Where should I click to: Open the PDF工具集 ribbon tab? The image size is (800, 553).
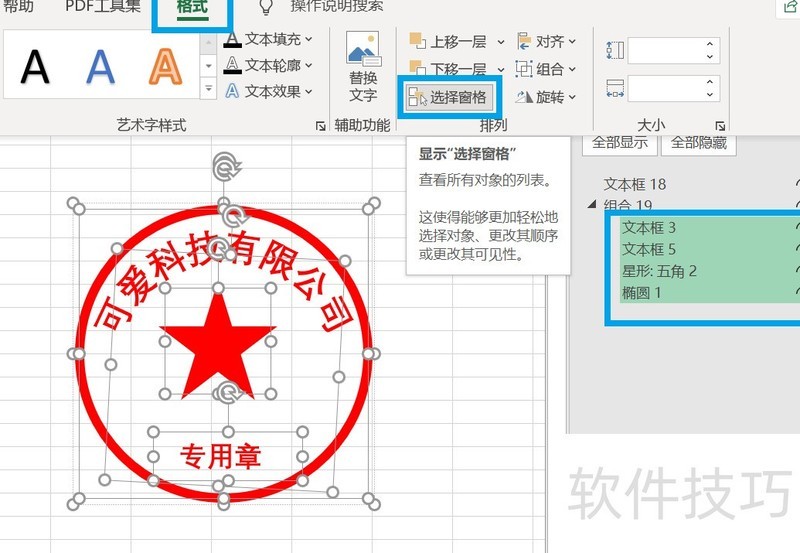[x=103, y=6]
